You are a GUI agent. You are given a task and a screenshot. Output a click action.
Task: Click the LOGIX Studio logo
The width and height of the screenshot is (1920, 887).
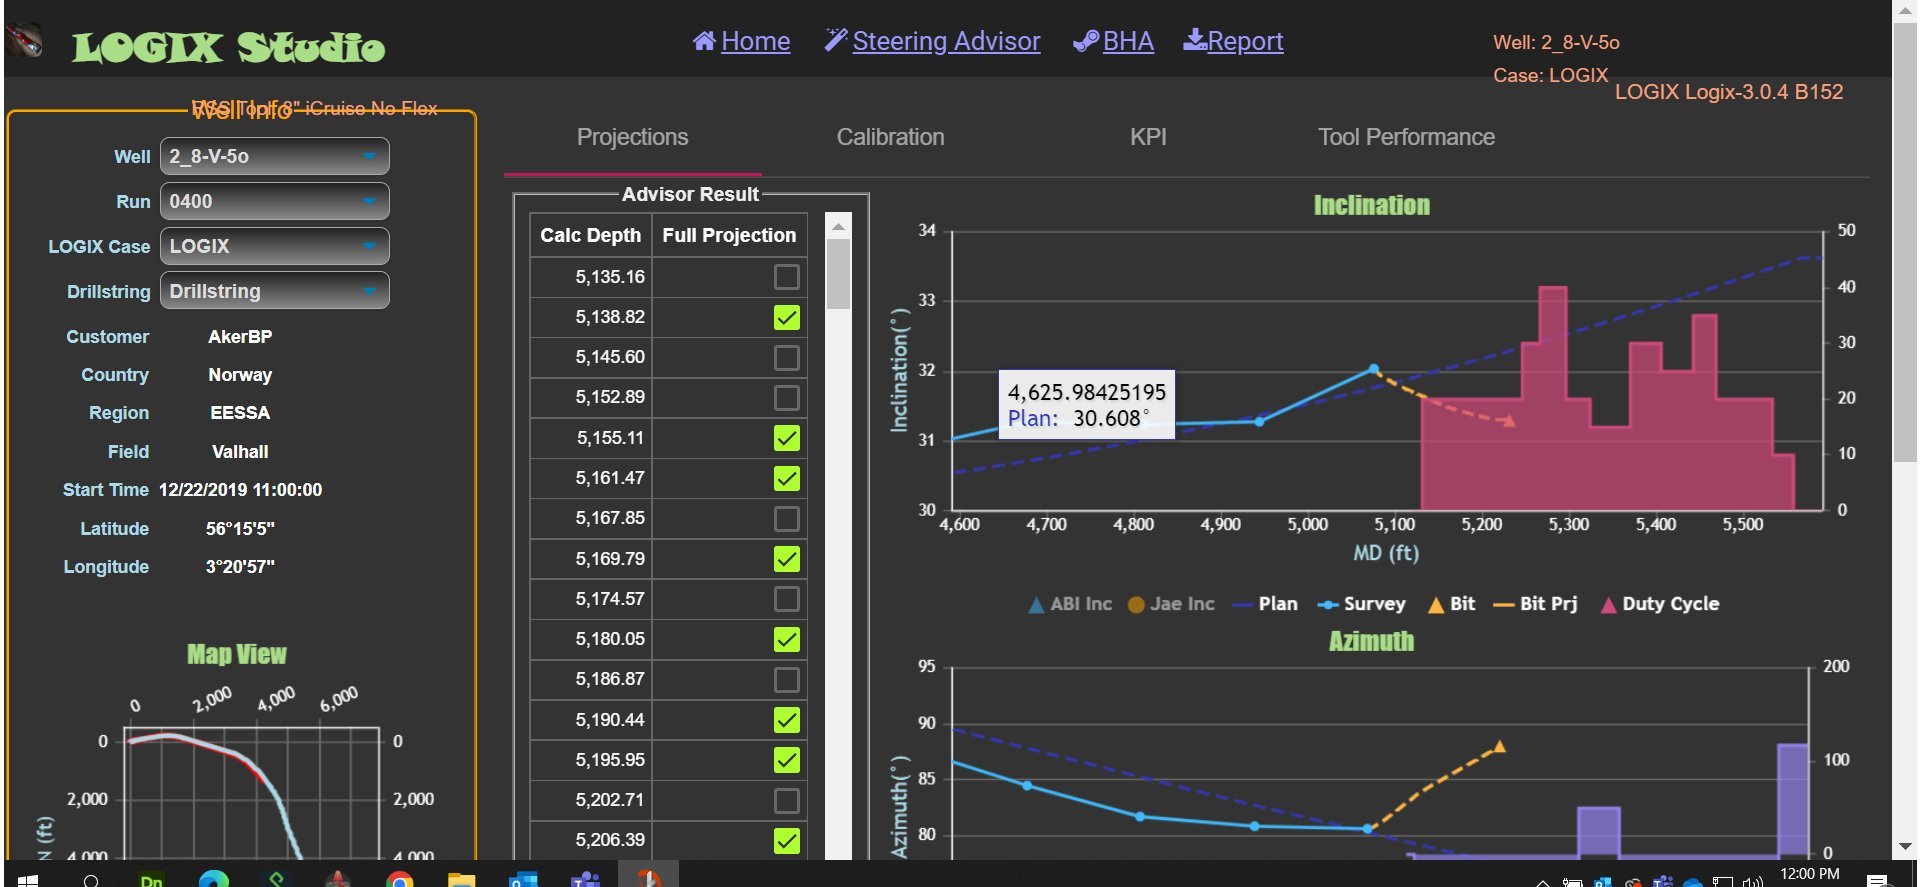228,46
